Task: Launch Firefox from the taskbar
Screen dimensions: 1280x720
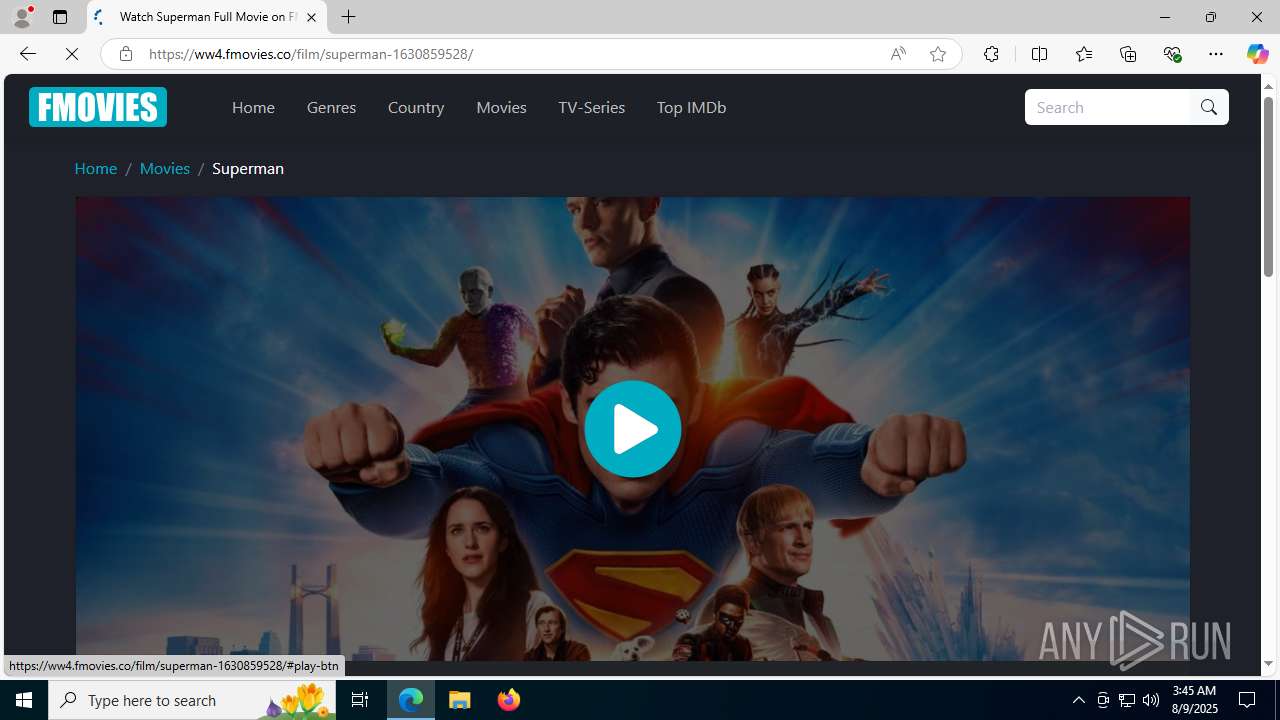Action: point(509,700)
